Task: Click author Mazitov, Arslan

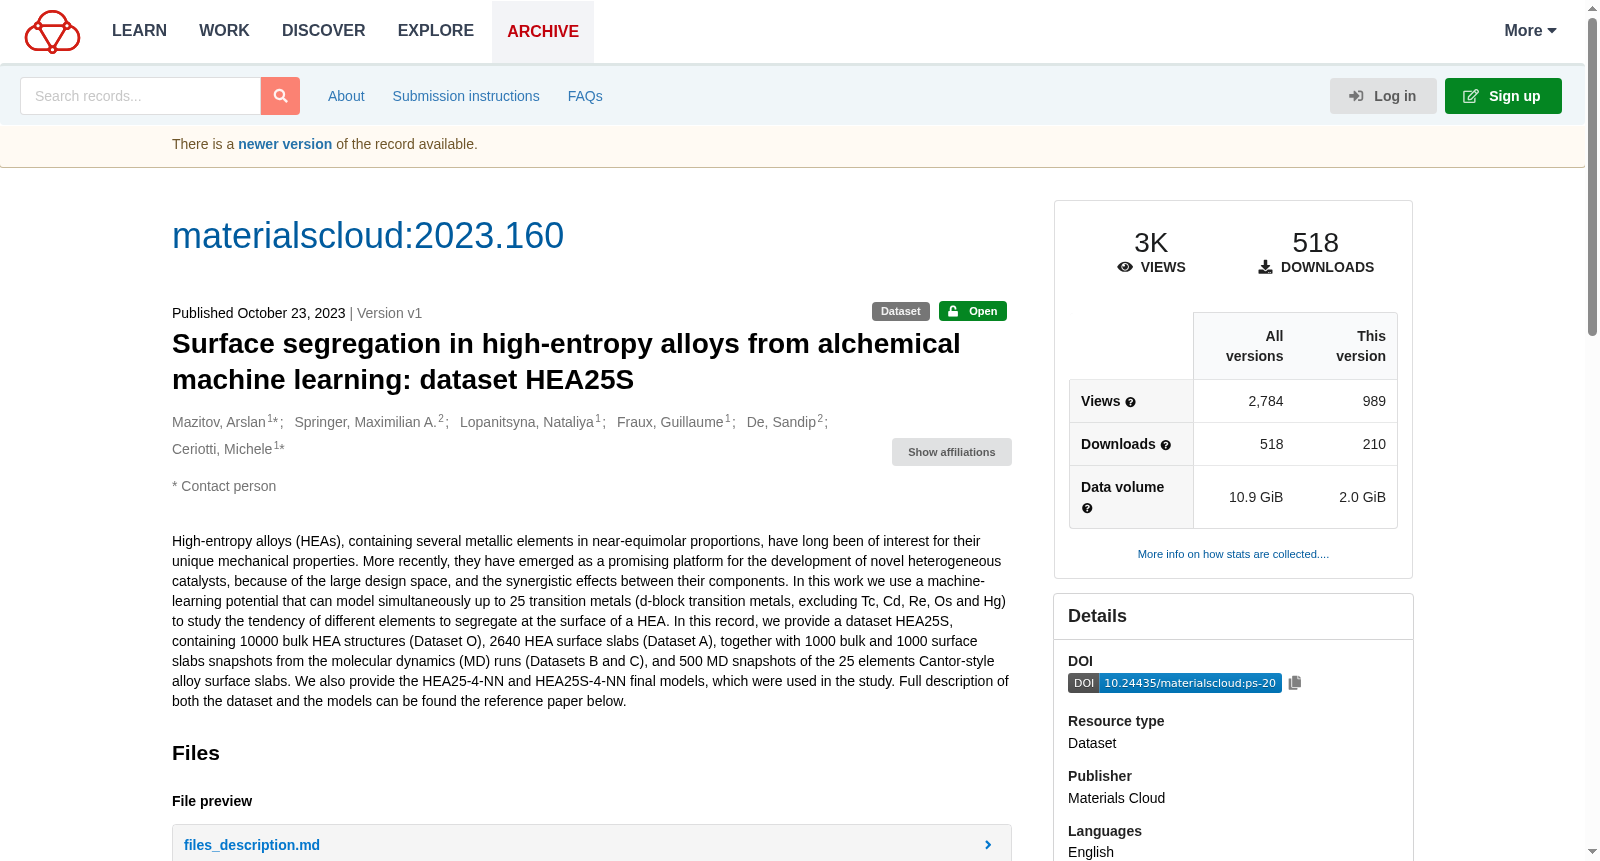Action: click(x=219, y=422)
